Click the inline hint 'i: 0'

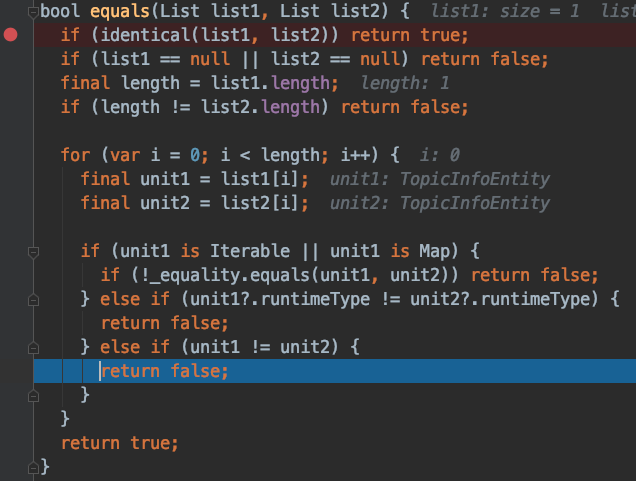pos(440,155)
